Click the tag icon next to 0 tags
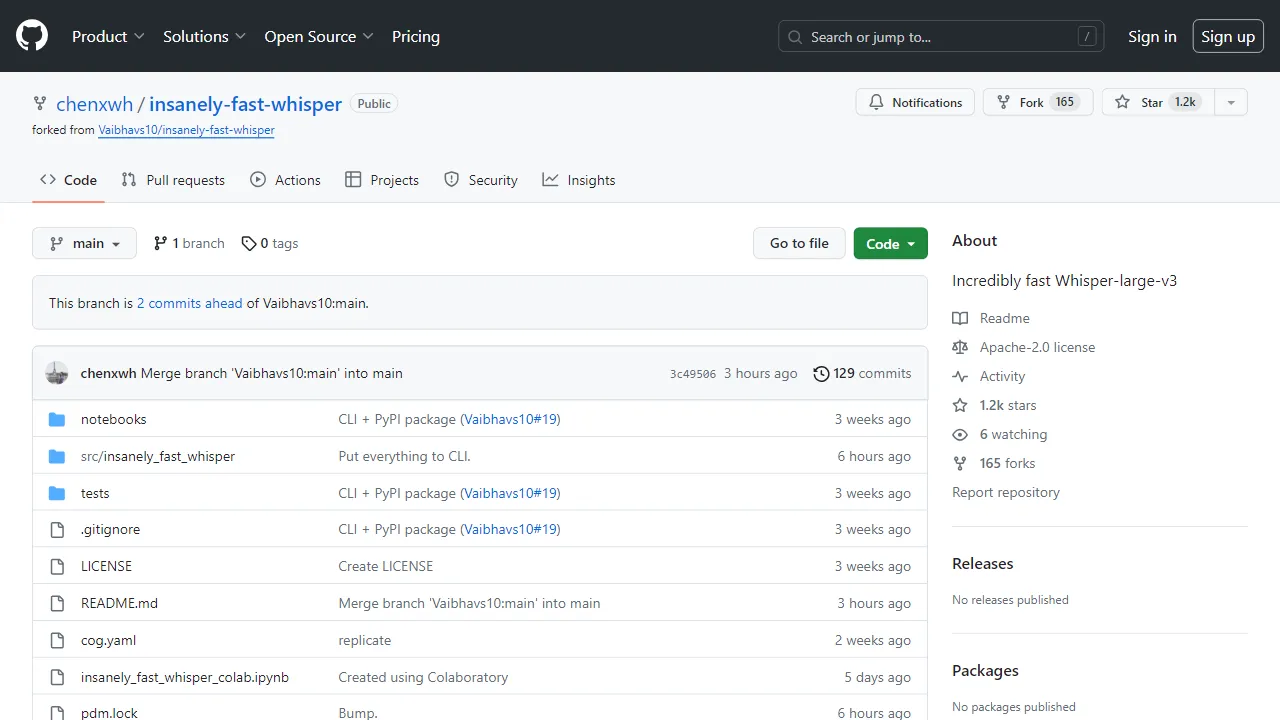Viewport: 1280px width, 720px height. pyautogui.click(x=249, y=243)
